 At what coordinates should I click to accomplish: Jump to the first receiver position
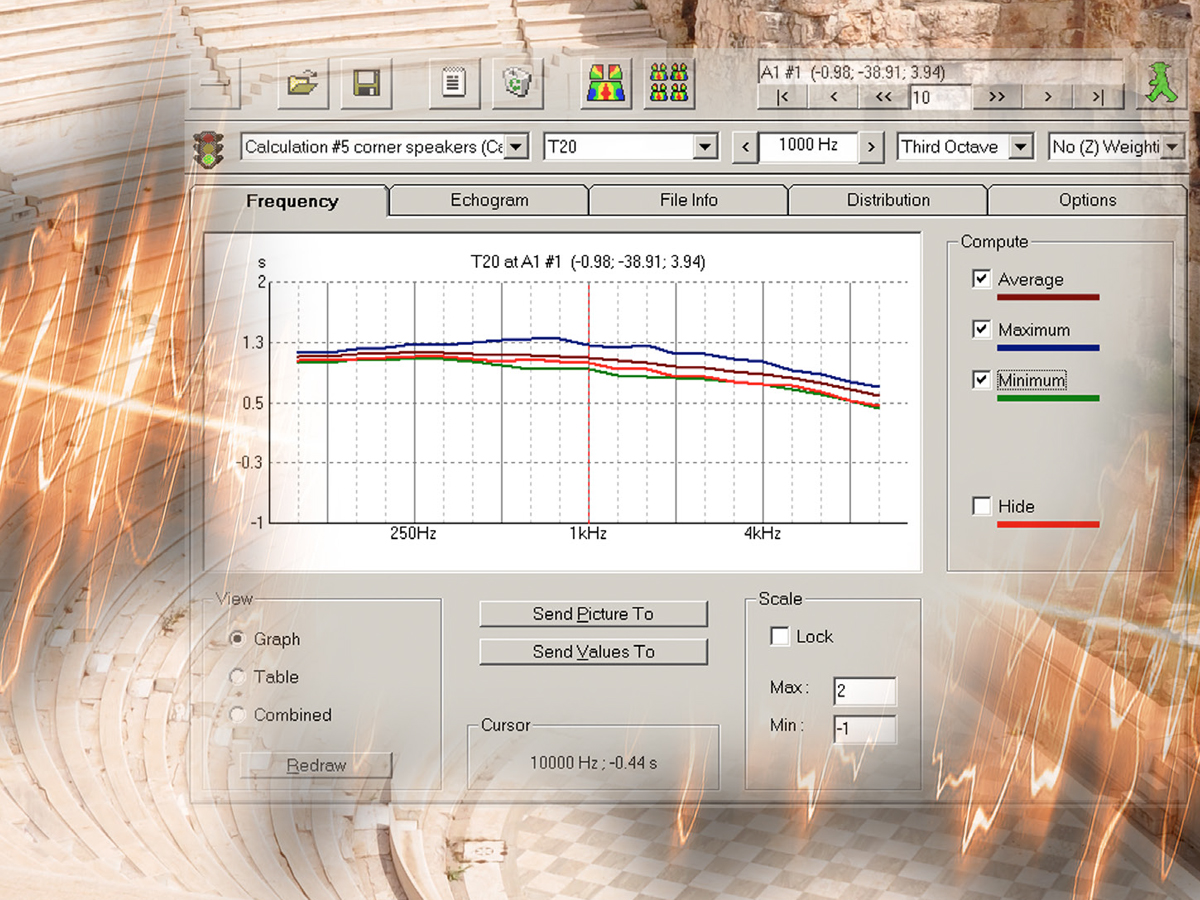tap(783, 97)
